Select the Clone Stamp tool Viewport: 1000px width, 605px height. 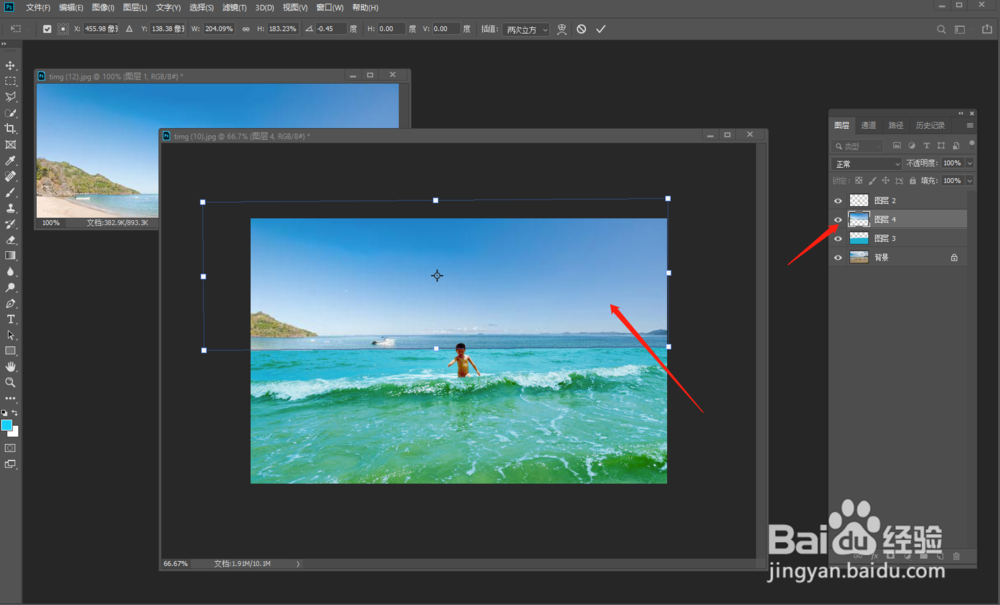(10, 208)
